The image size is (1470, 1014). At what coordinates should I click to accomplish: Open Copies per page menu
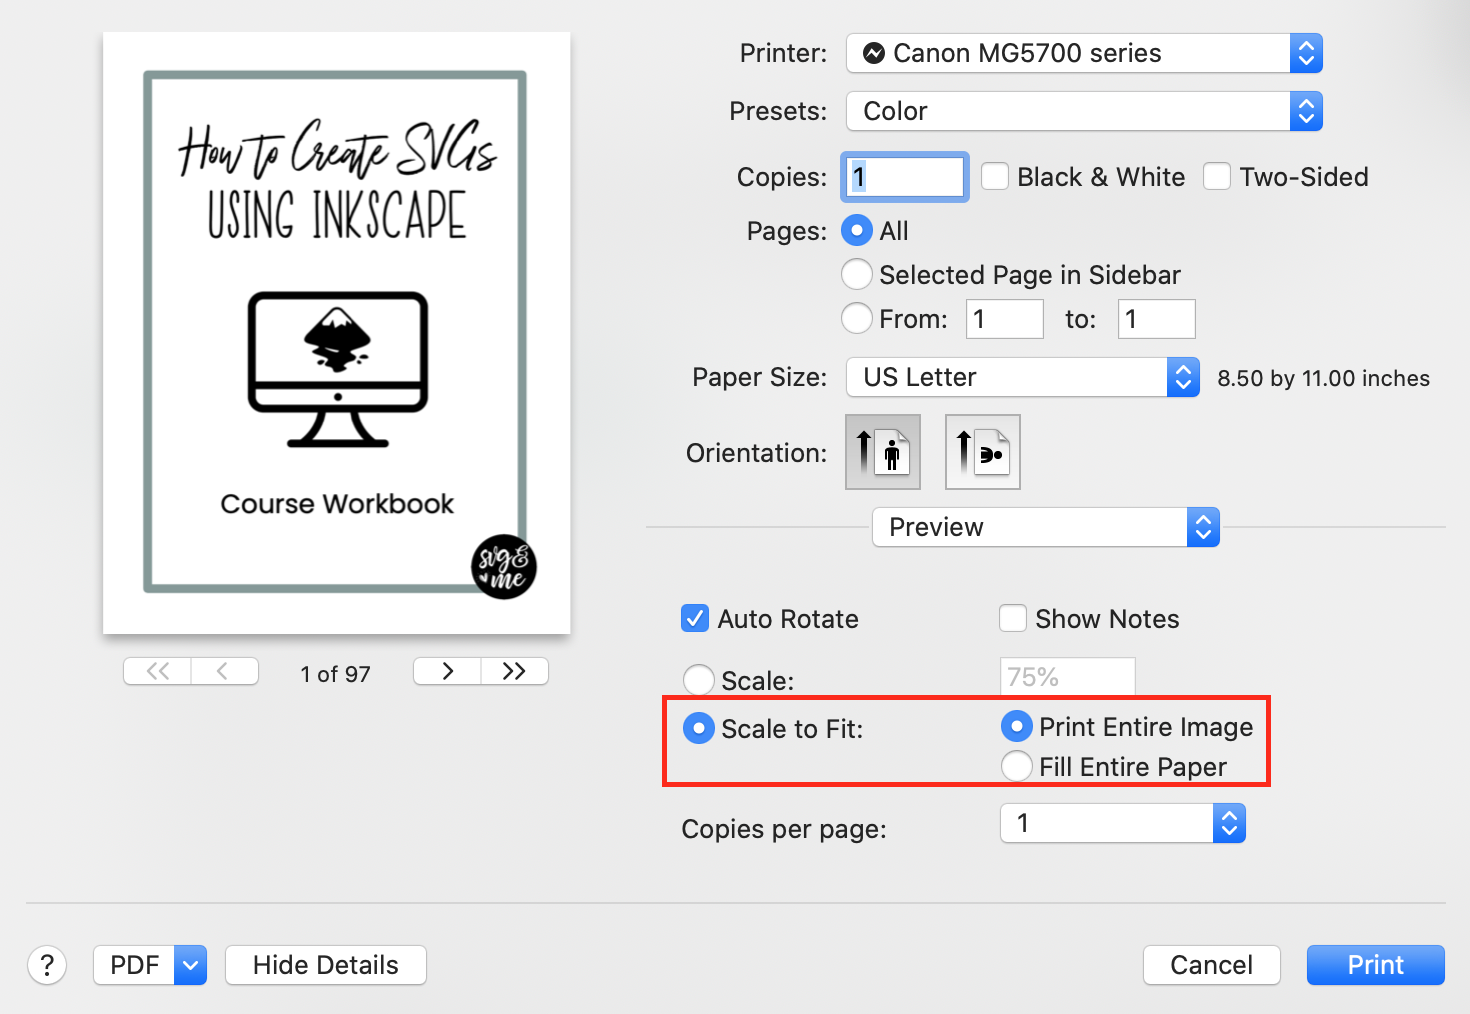coord(1122,823)
